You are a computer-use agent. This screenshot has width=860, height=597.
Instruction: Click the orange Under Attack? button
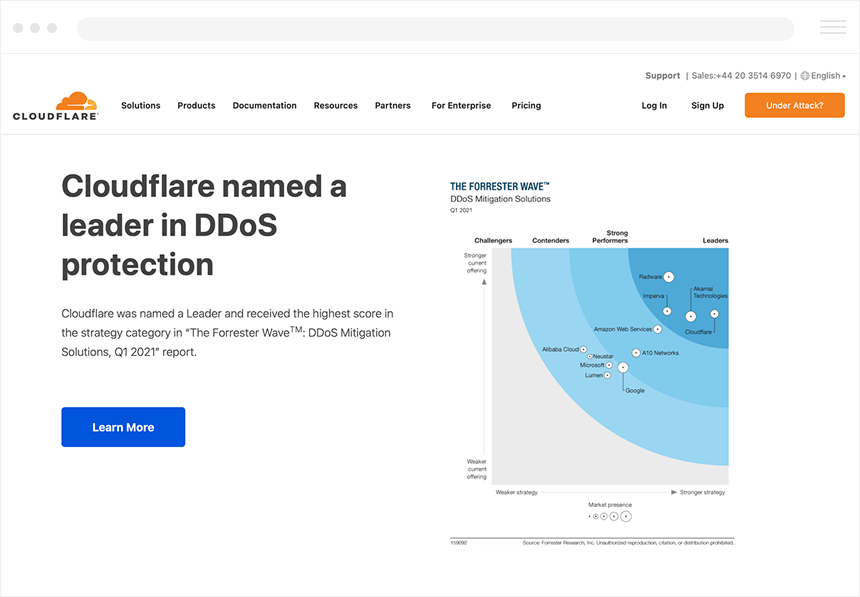point(795,105)
